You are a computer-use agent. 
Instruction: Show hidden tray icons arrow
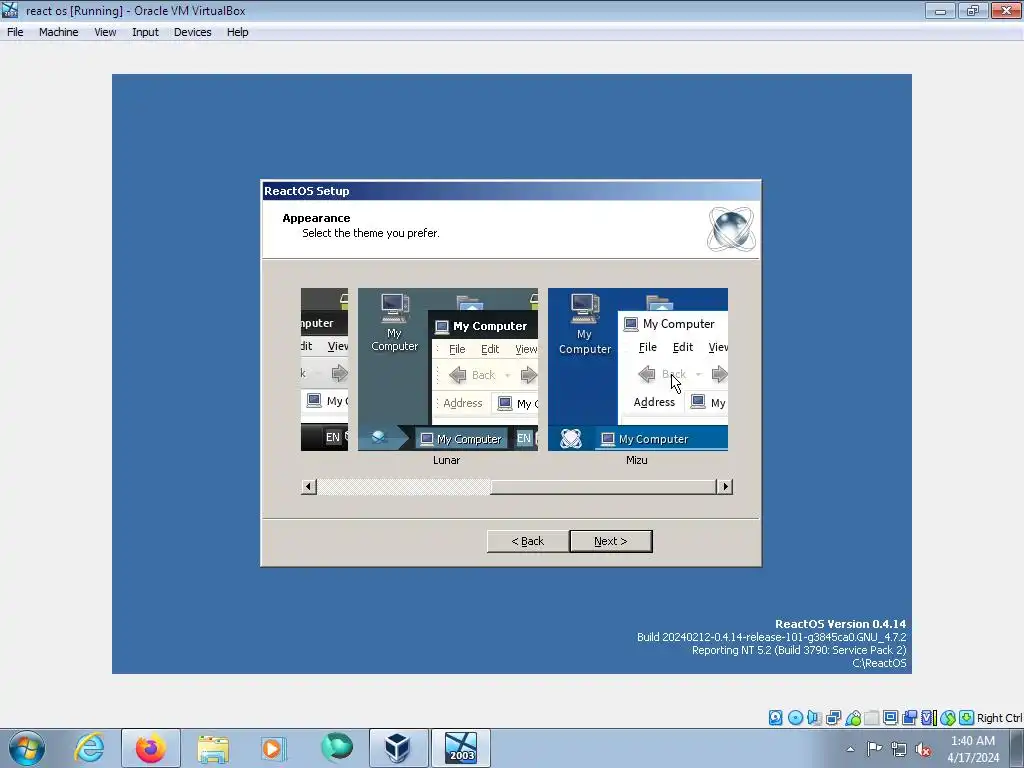850,750
